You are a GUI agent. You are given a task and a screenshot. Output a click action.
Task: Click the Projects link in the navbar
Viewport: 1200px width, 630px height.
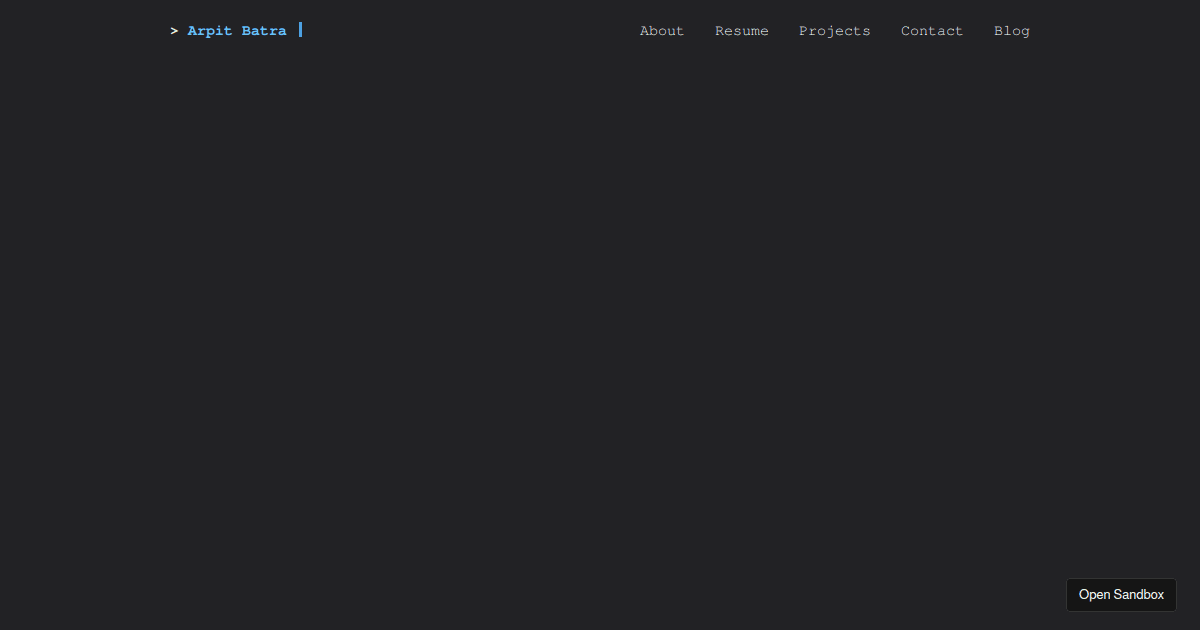click(835, 31)
